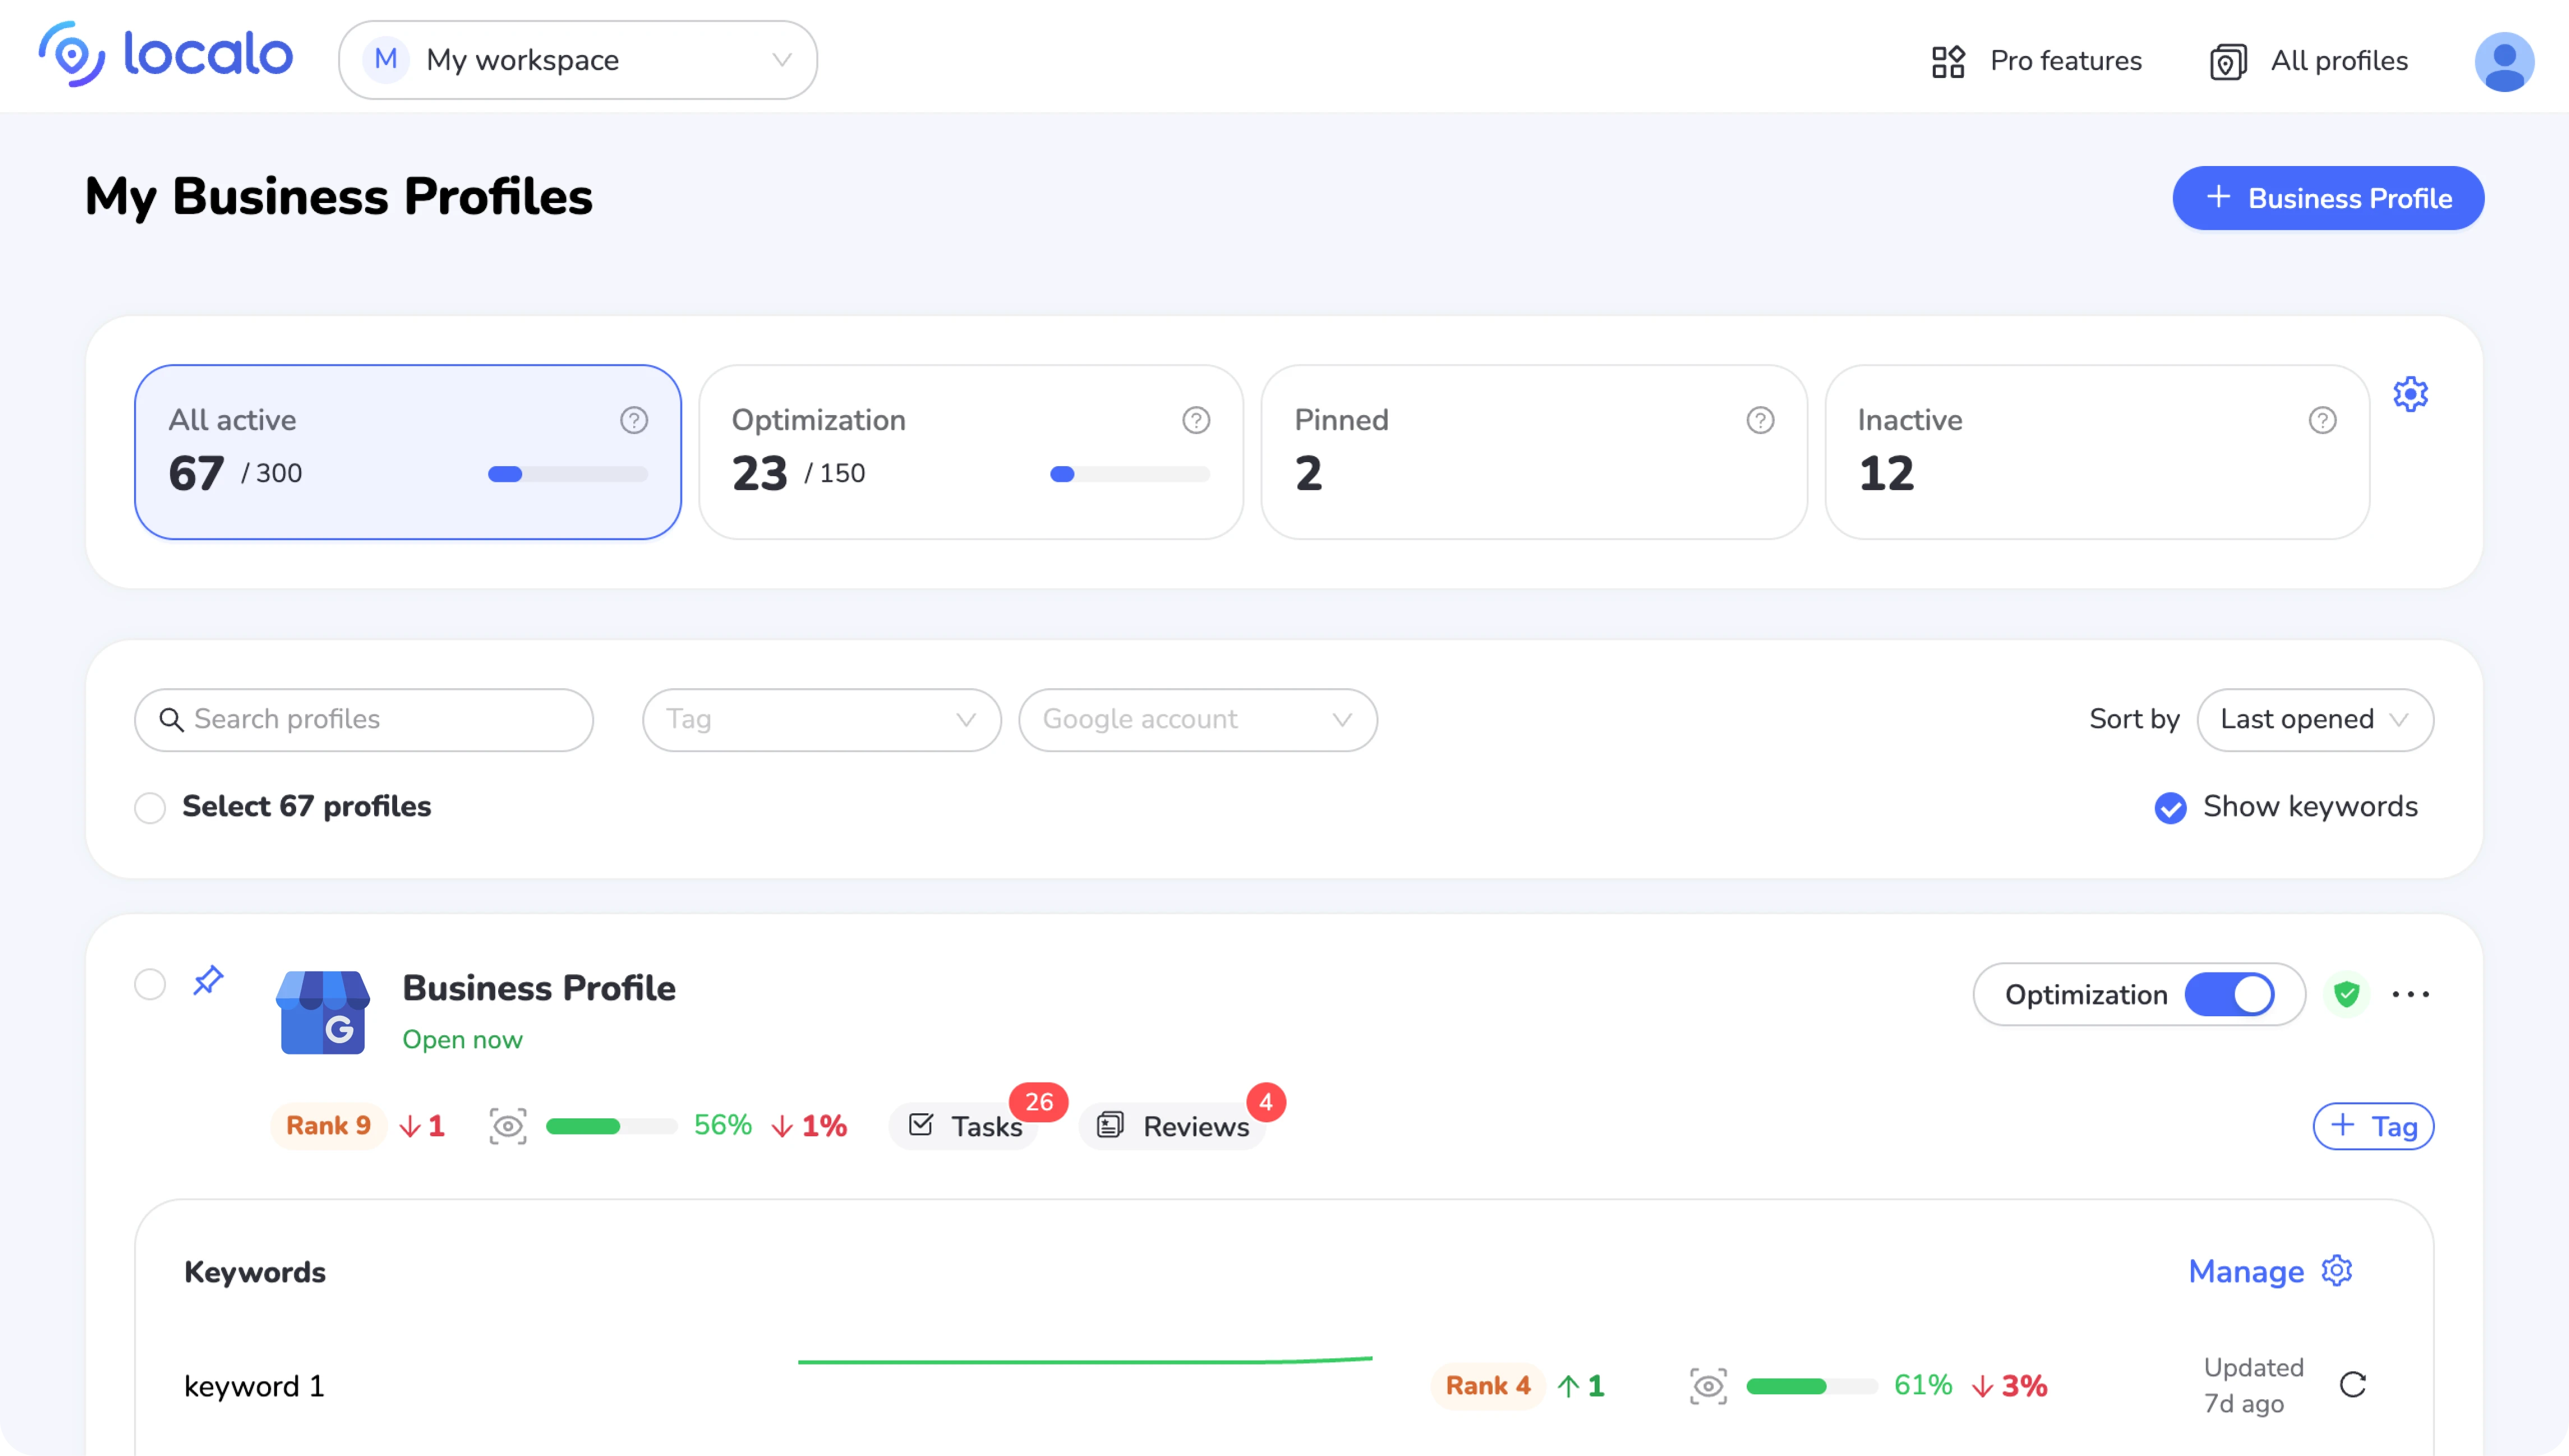Viewport: 2569px width, 1456px height.
Task: Open Reviews with 4 notifications
Action: 1176,1125
